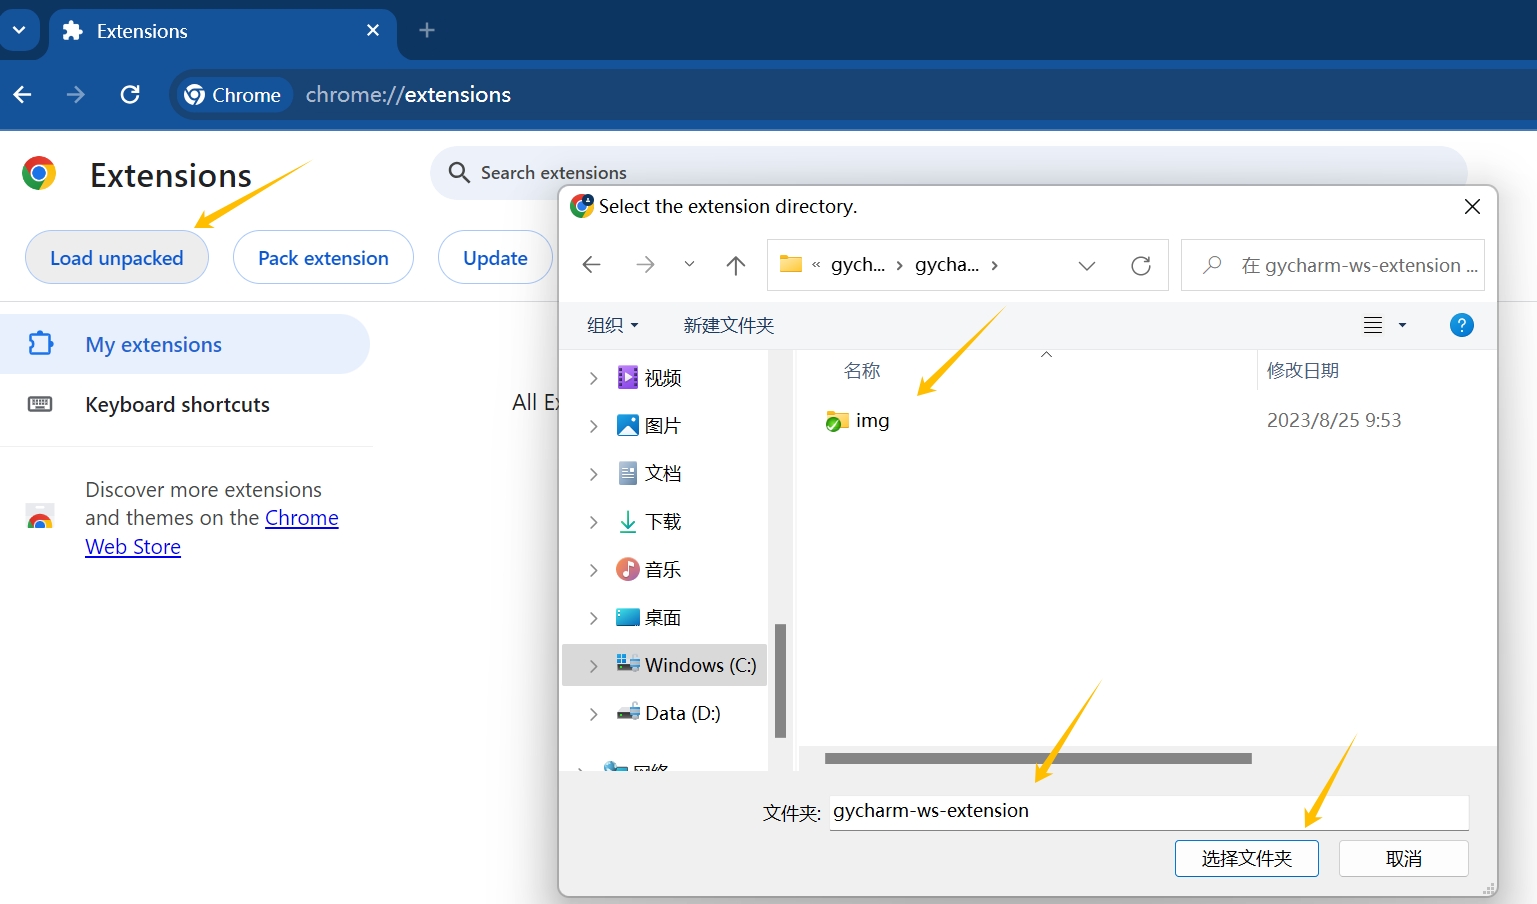This screenshot has height=904, width=1537.
Task: Click the Chrome site info chip
Action: tap(234, 95)
